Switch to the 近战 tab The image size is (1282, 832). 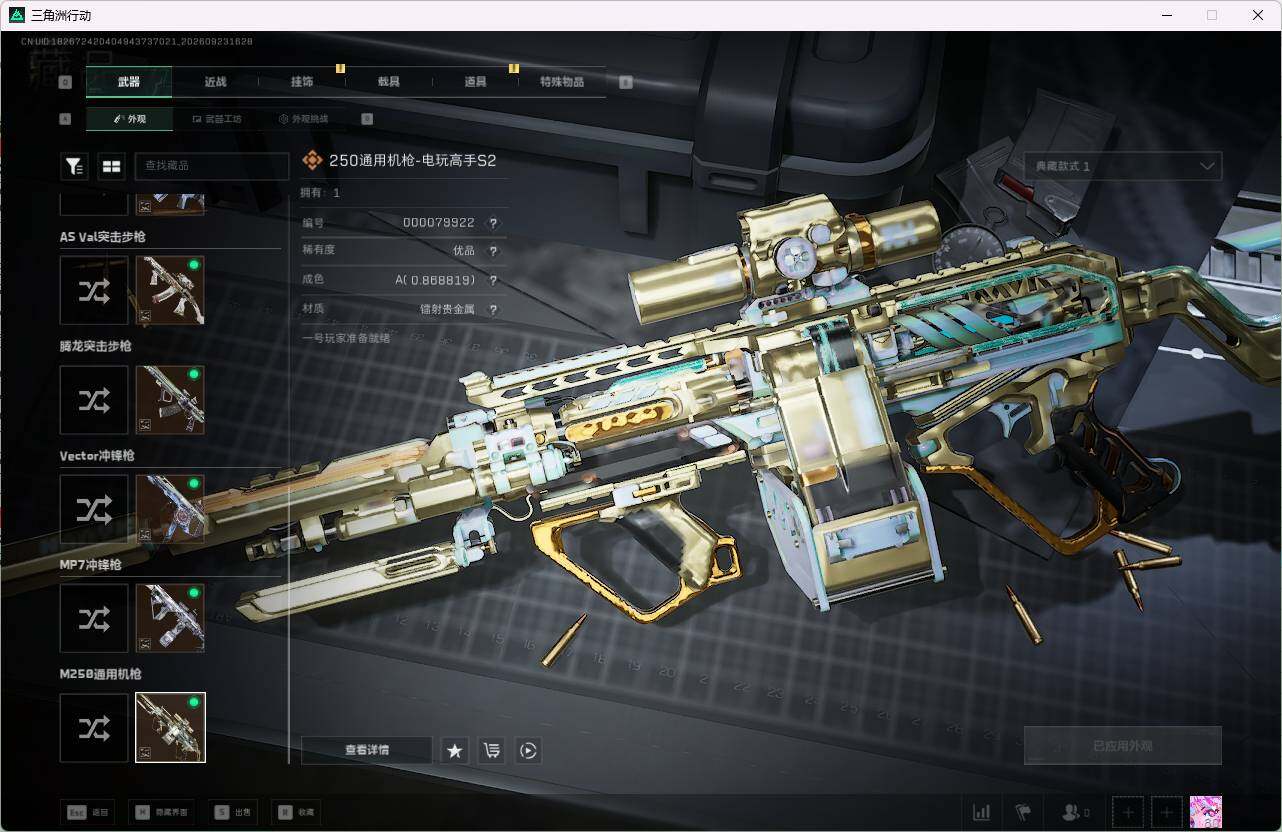(215, 82)
